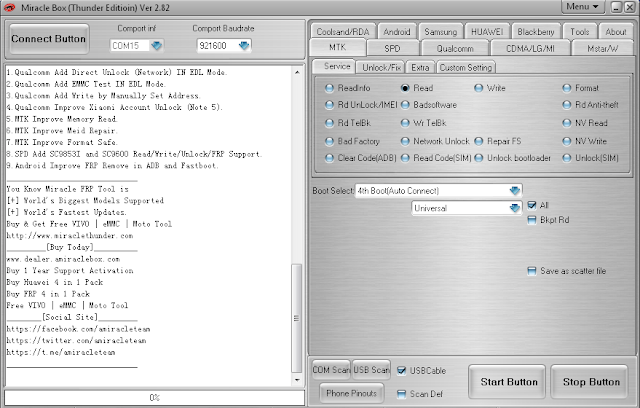The height and width of the screenshot is (408, 640).
Task: Open Phone Pinouts
Action: coord(351,393)
